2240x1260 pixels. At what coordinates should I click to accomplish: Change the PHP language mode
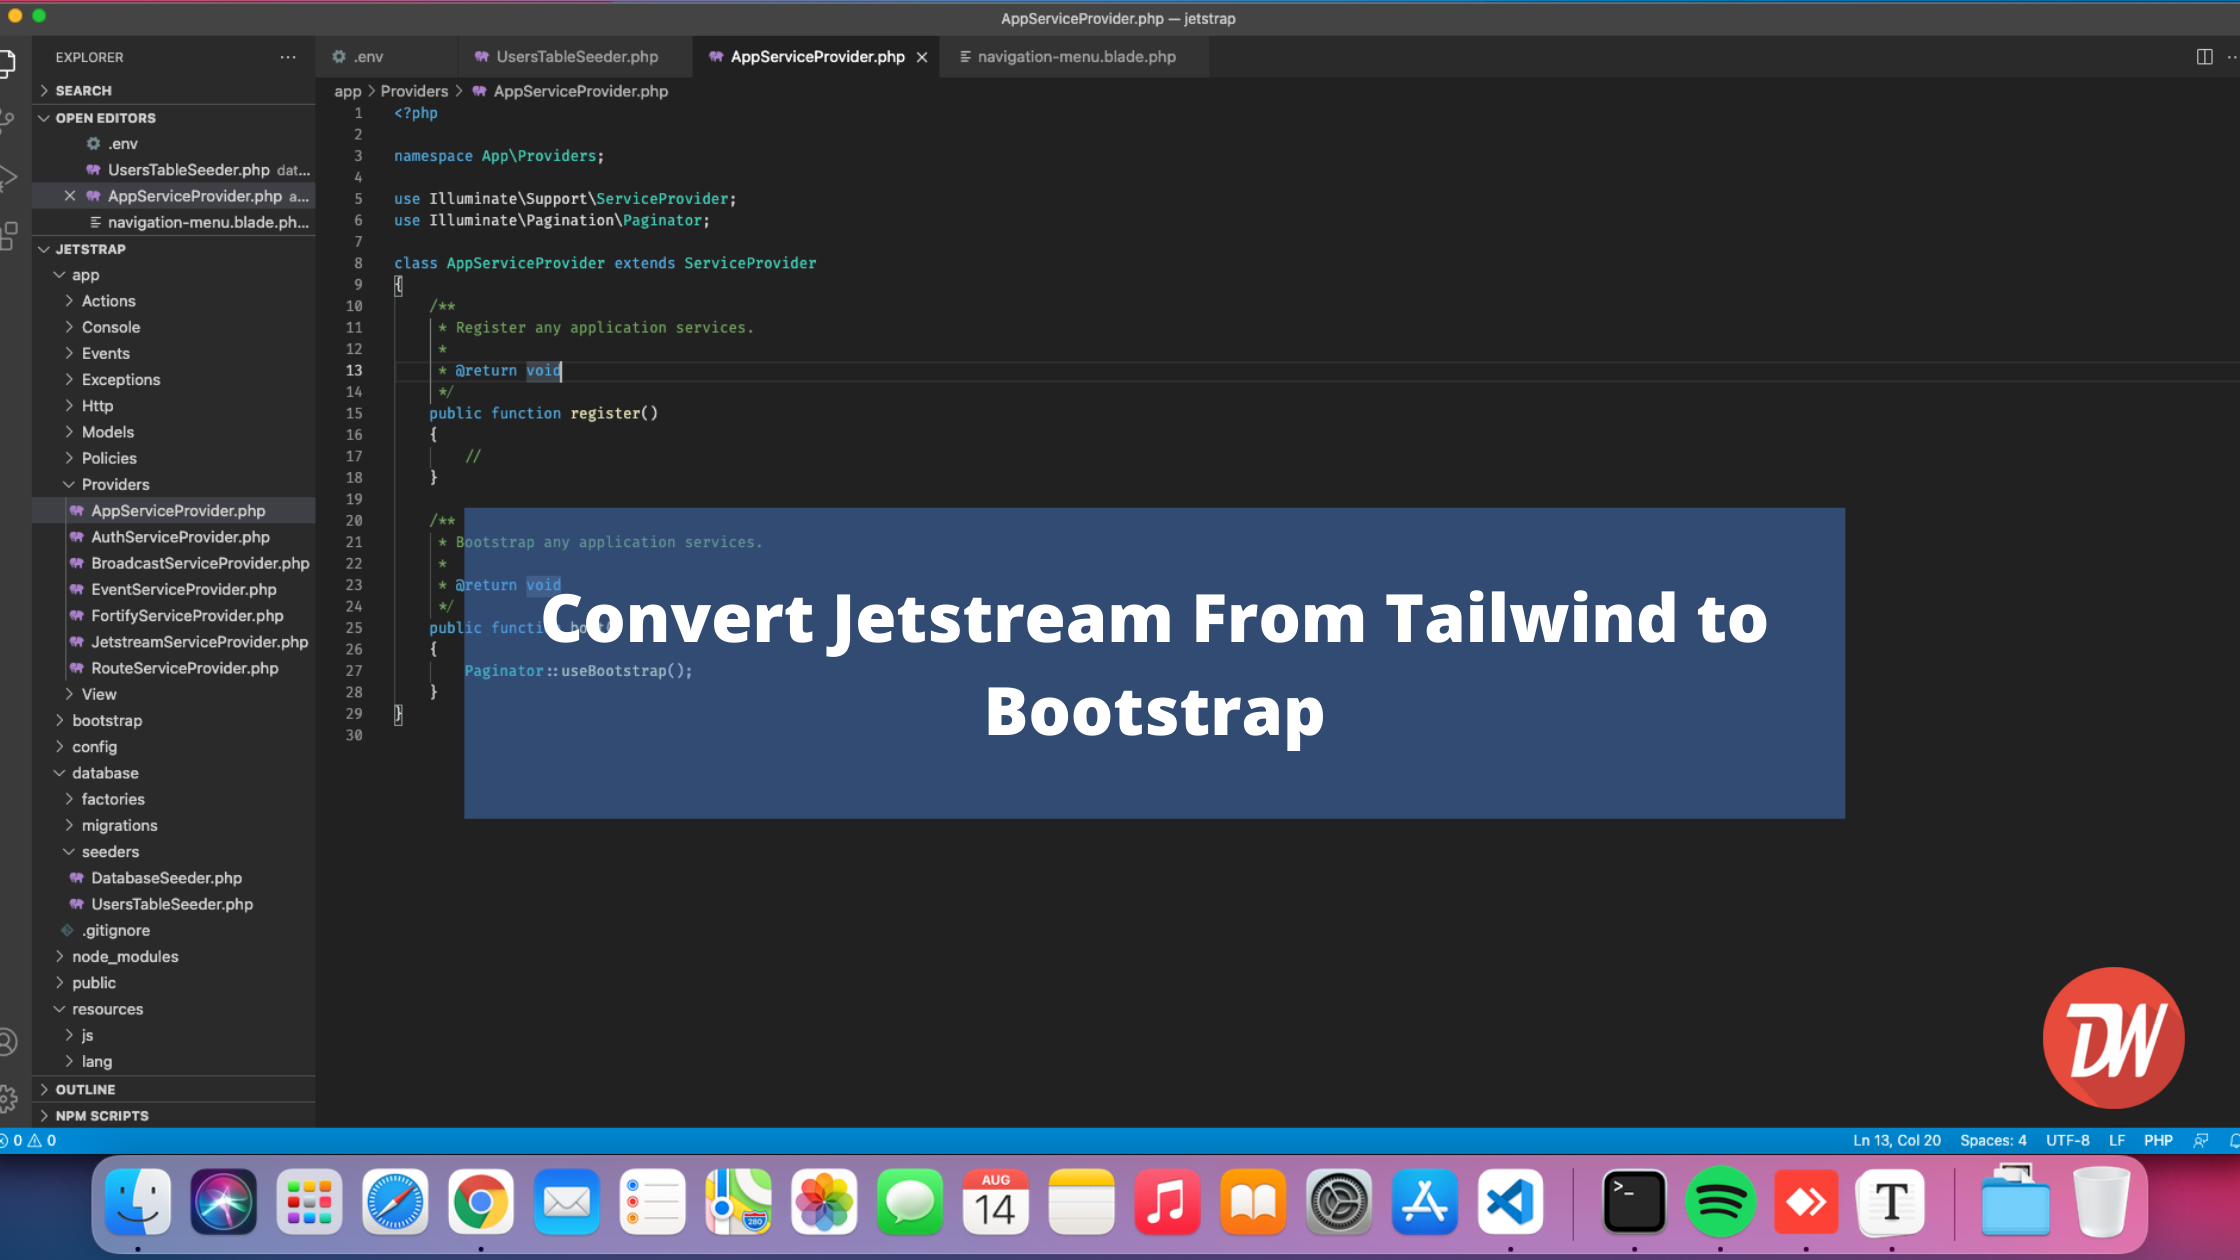(x=2158, y=1140)
